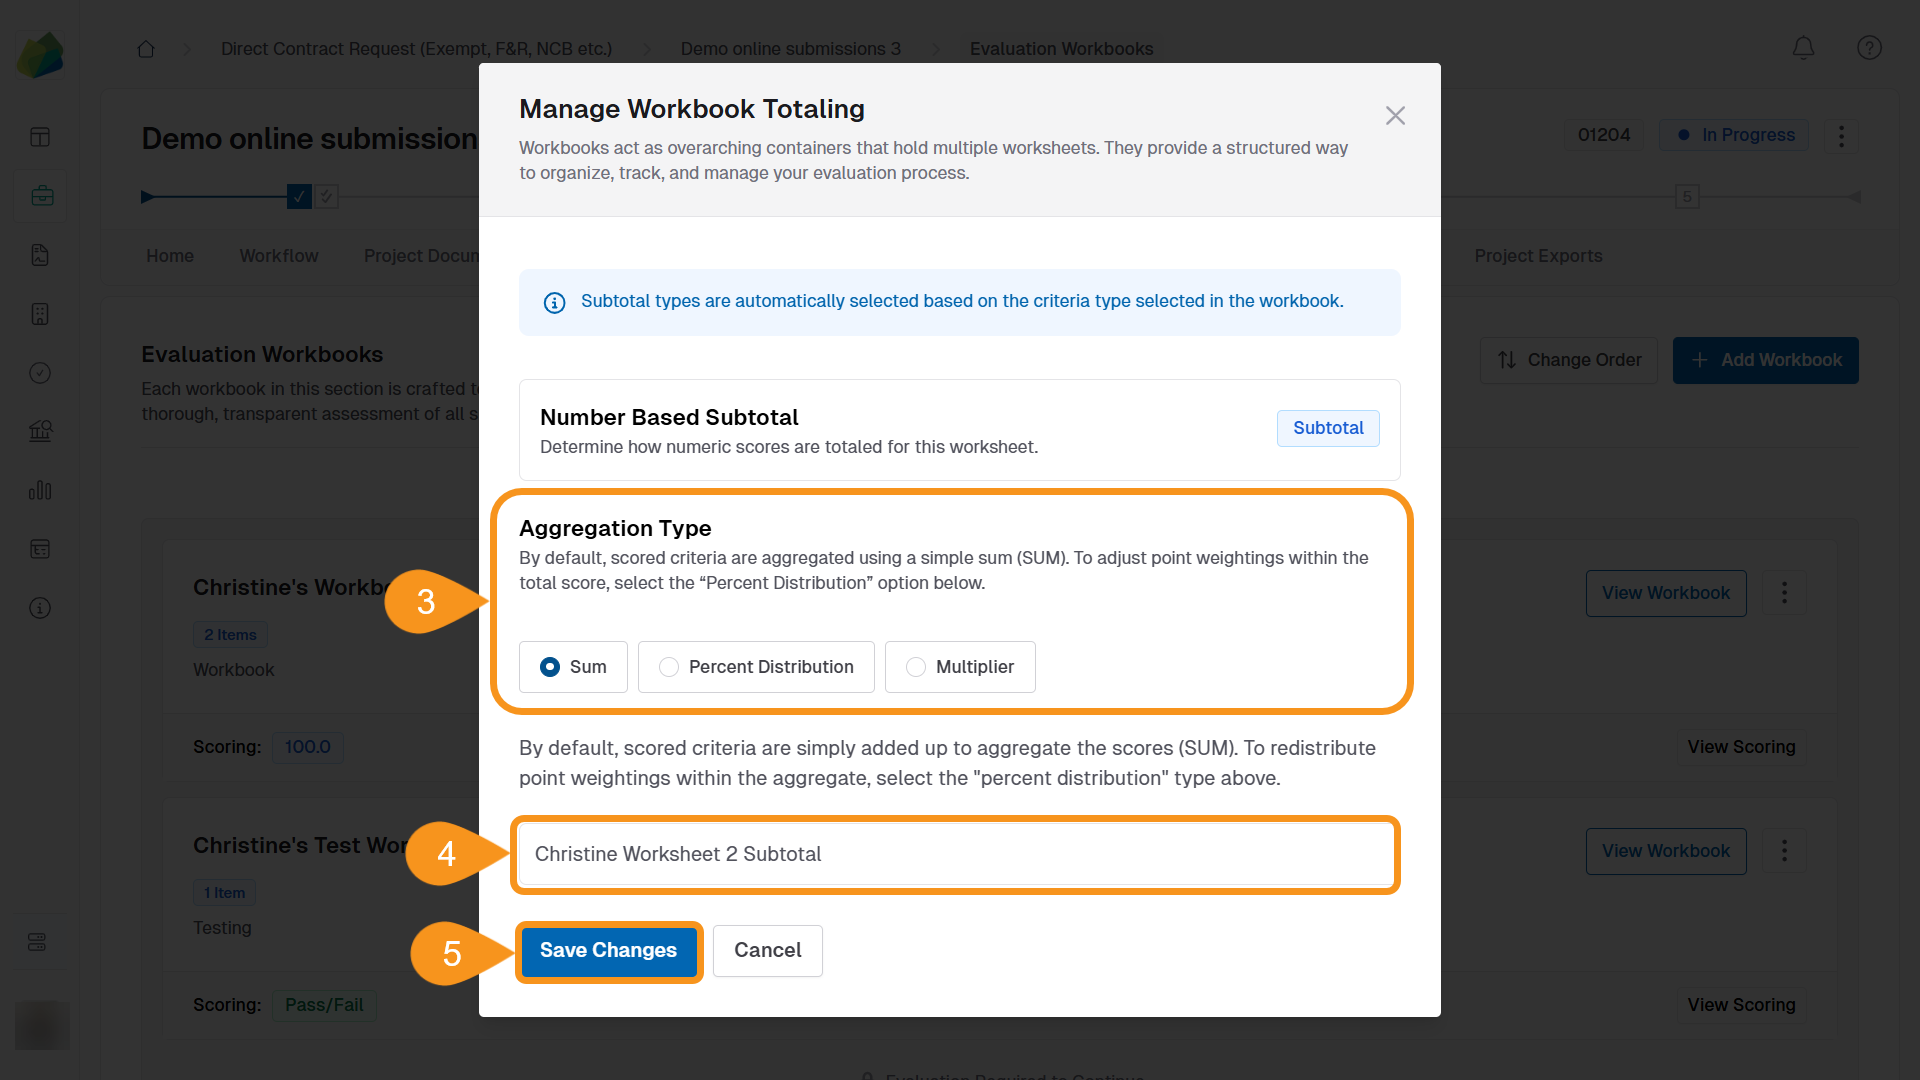
Task: Select the Sum aggregation radio button
Action: point(549,666)
